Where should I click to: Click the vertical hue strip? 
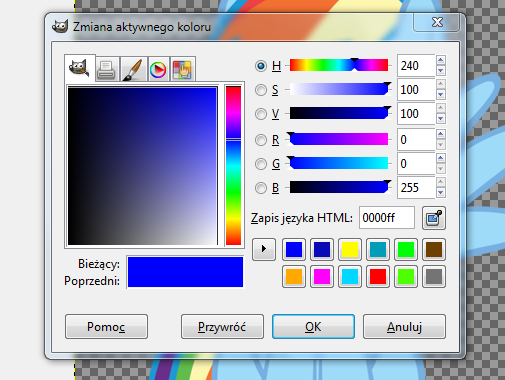click(233, 166)
